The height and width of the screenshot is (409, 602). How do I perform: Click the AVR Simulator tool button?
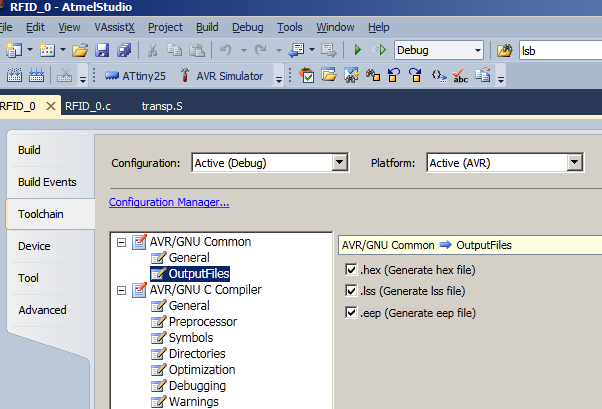pos(222,76)
